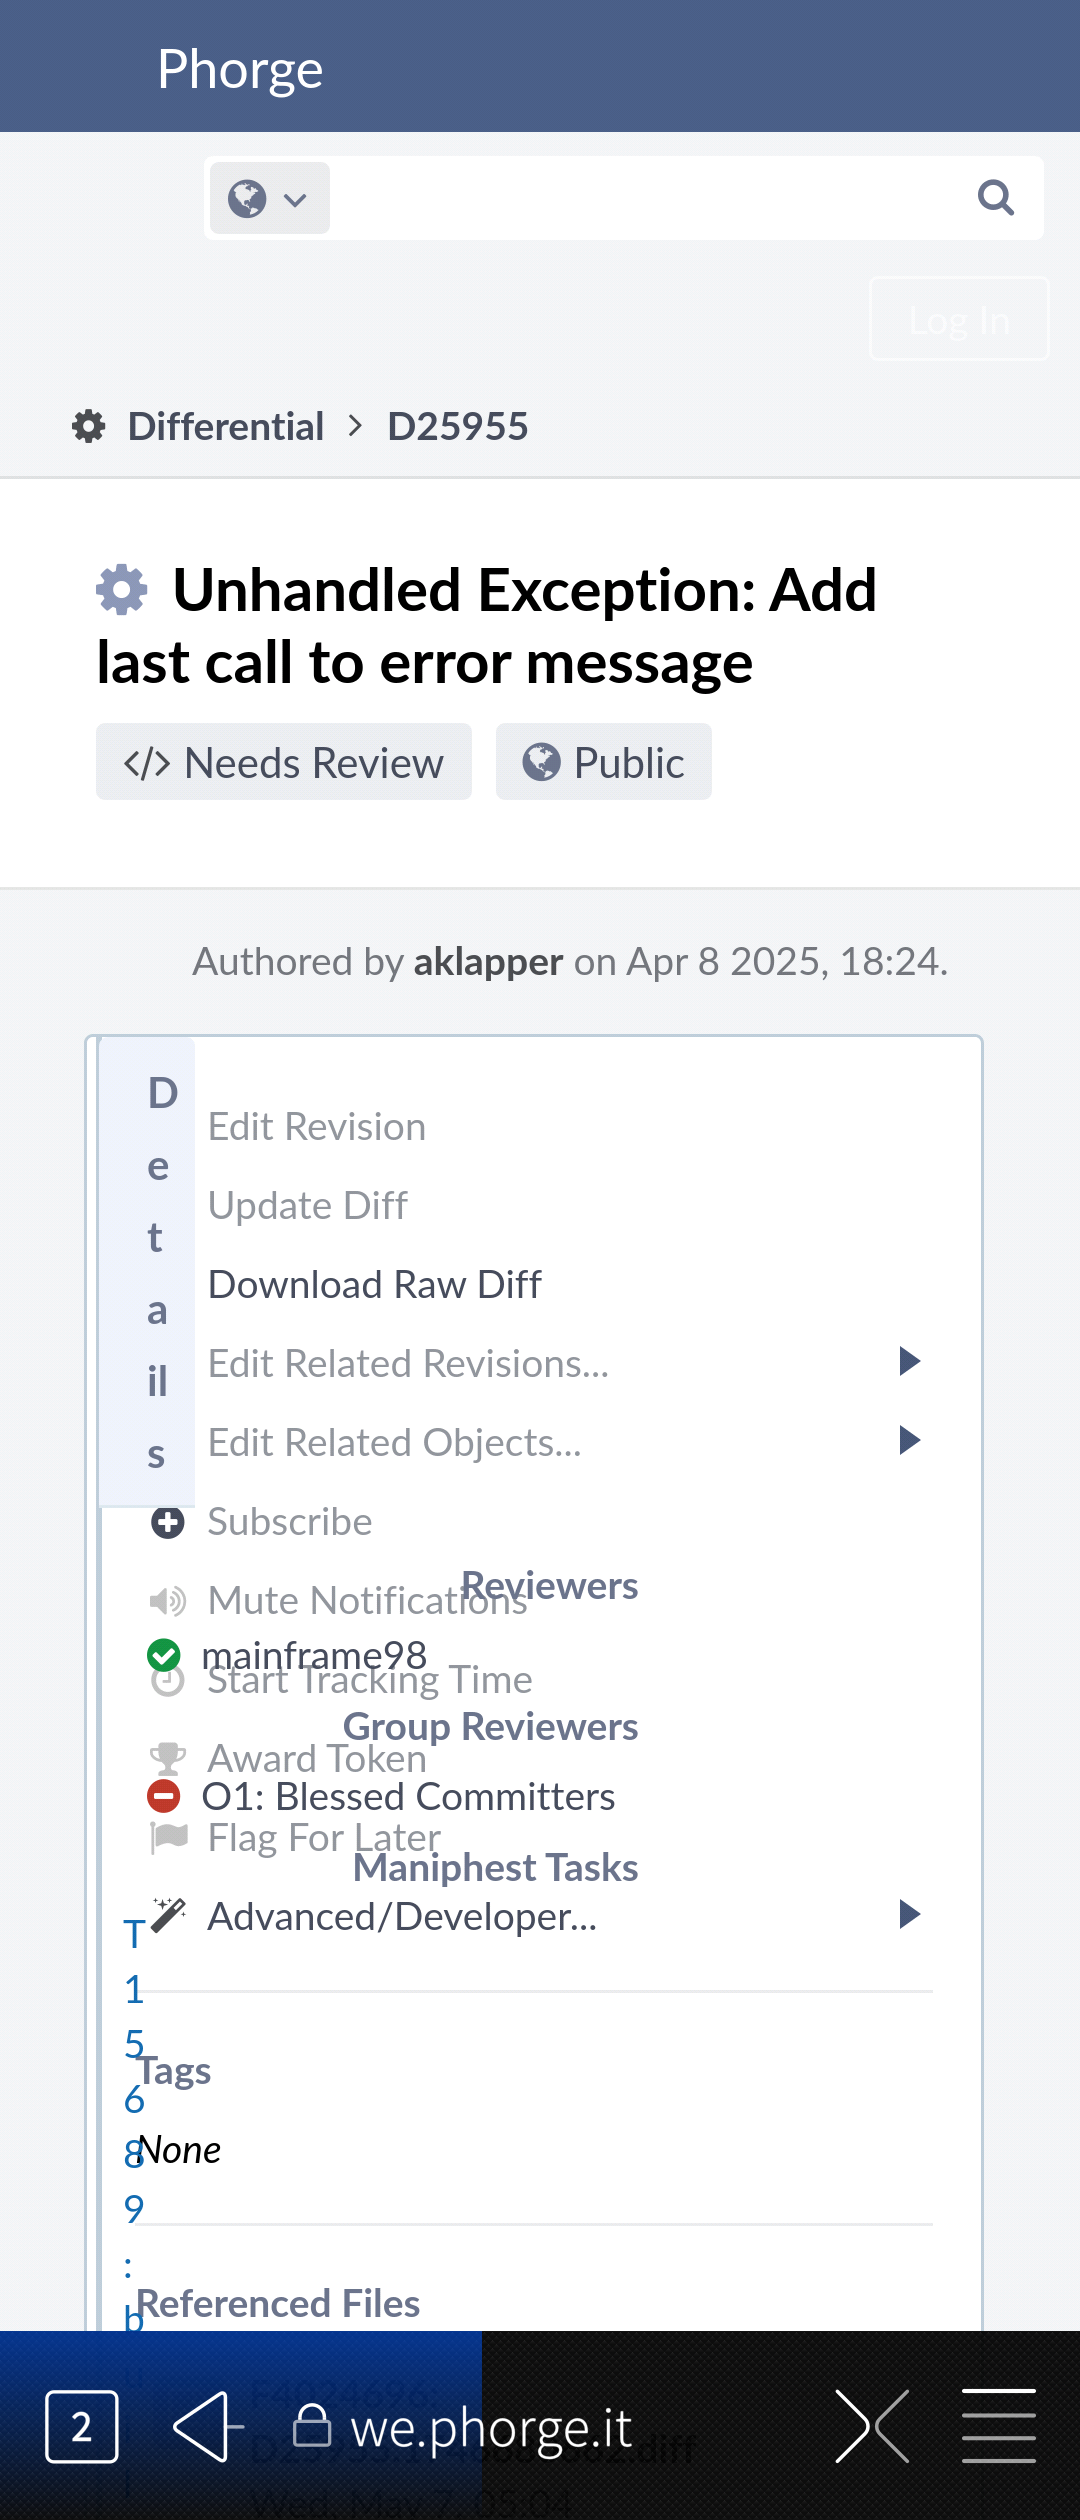Click the Referenced Files heading
Image resolution: width=1080 pixels, height=2520 pixels.
(278, 2303)
